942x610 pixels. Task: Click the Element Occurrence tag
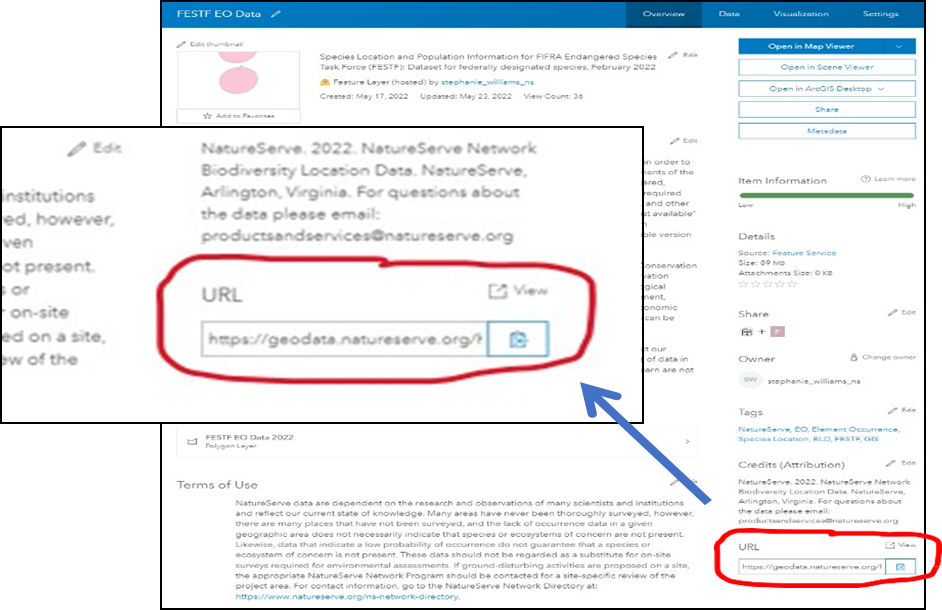(x=854, y=429)
